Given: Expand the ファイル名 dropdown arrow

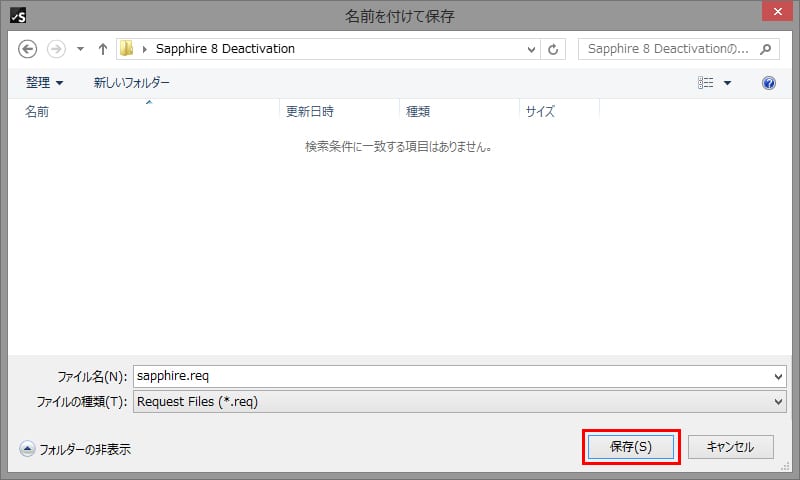Looking at the screenshot, I should (778, 376).
